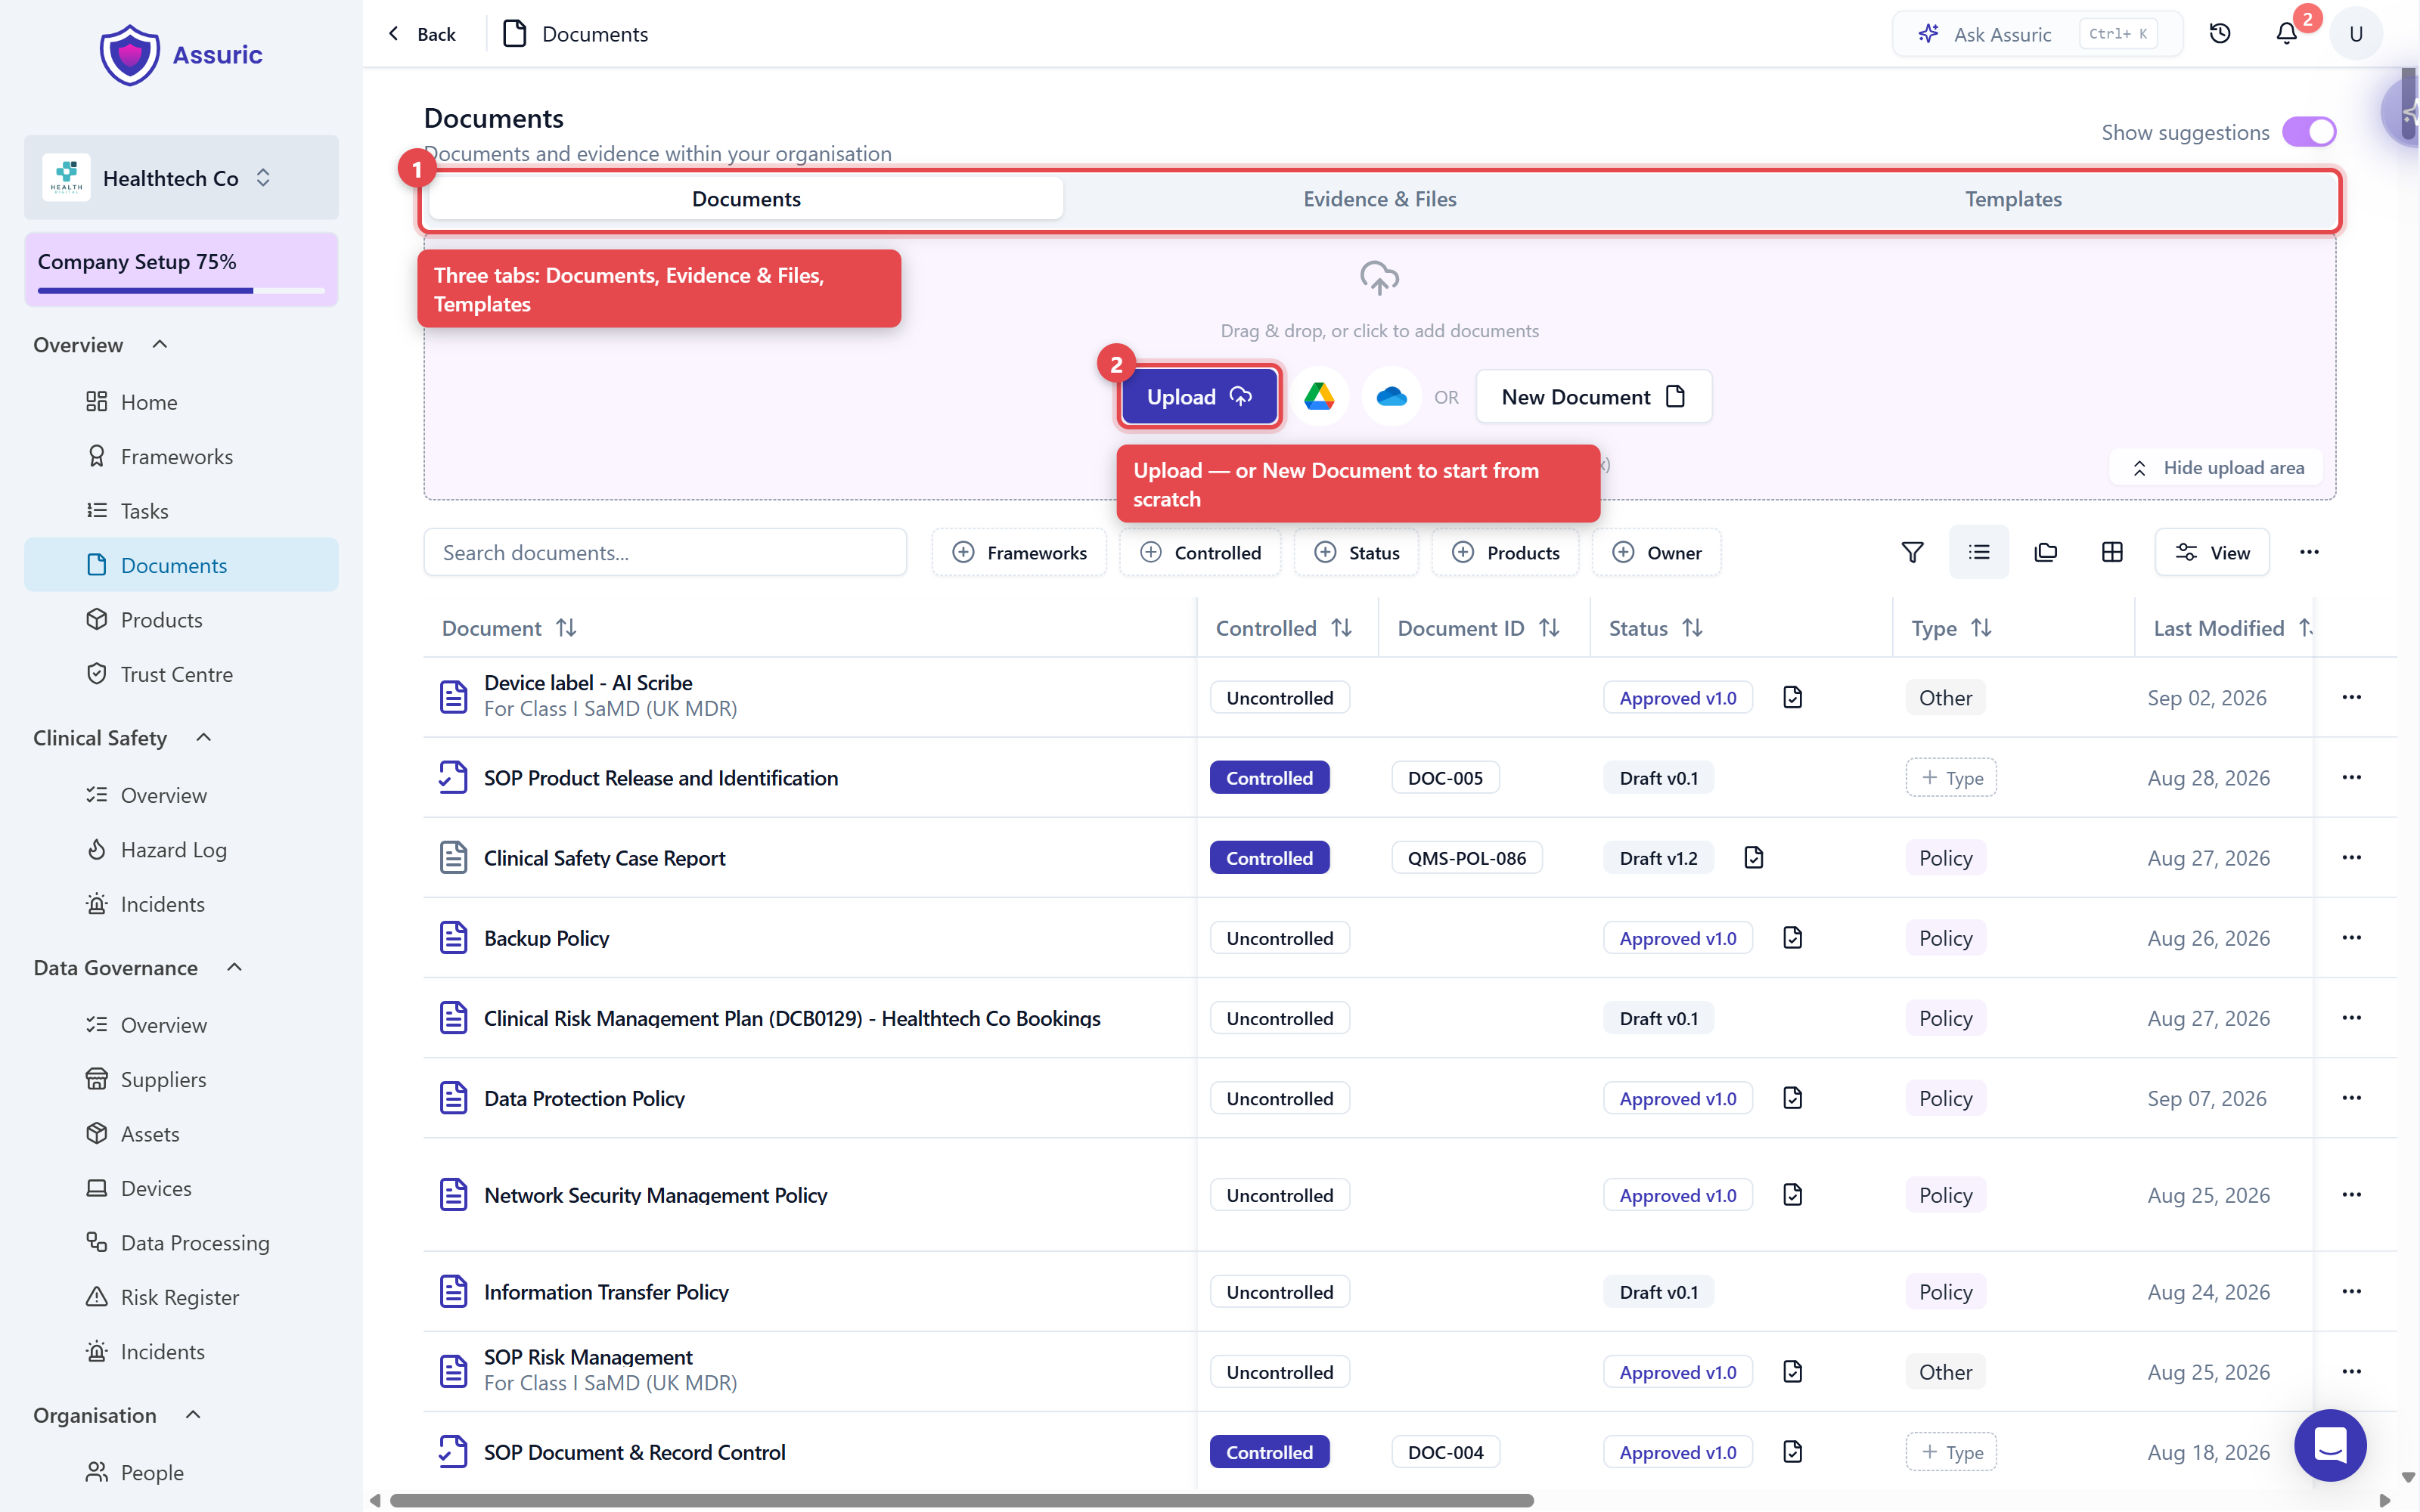This screenshot has height=1512, width=2420.
Task: Open the chat support bubble
Action: click(x=2330, y=1445)
